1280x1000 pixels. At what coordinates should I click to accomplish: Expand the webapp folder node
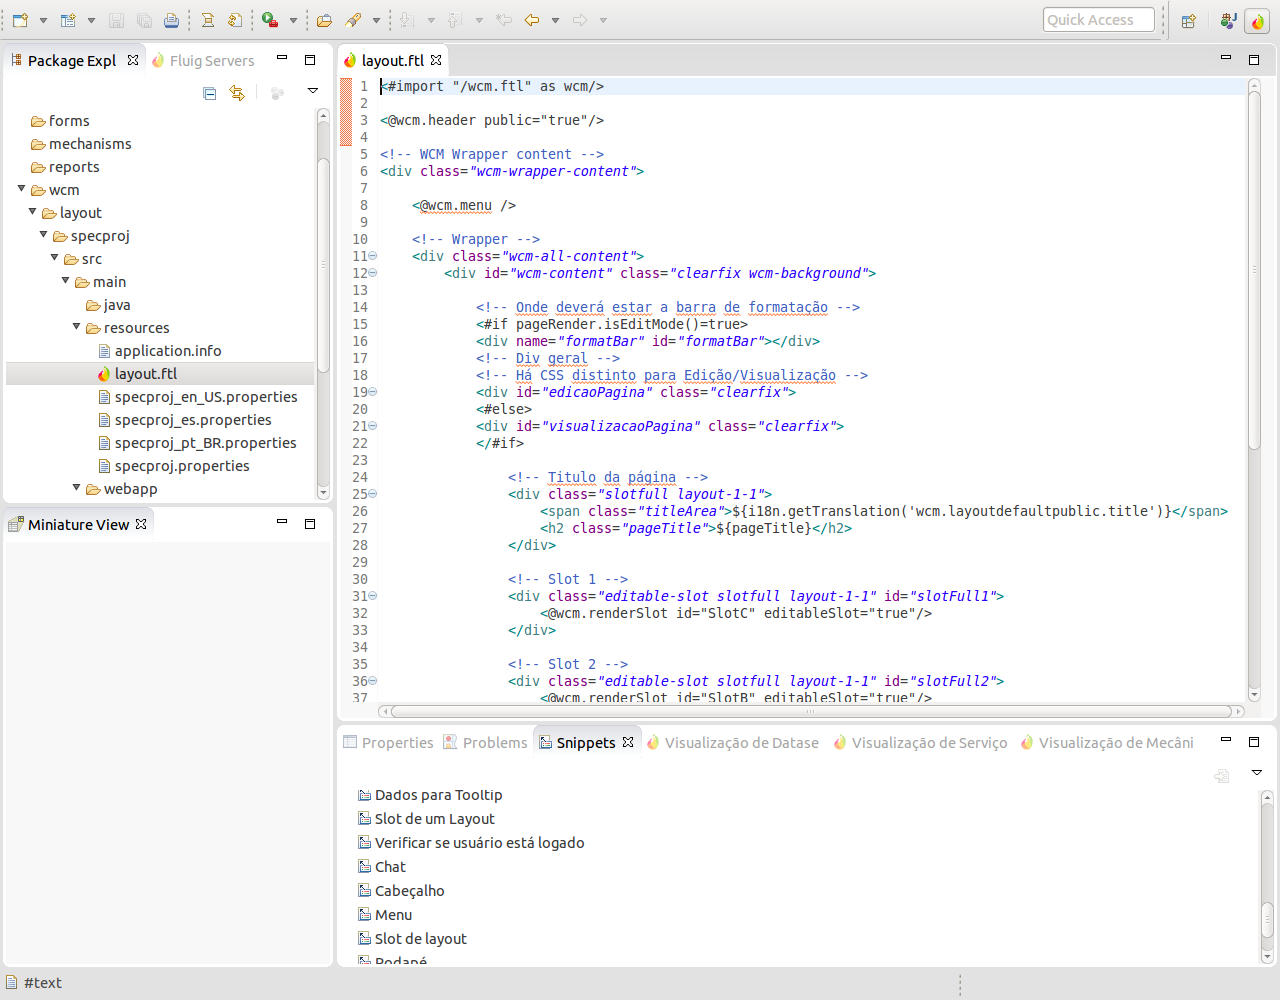(76, 488)
